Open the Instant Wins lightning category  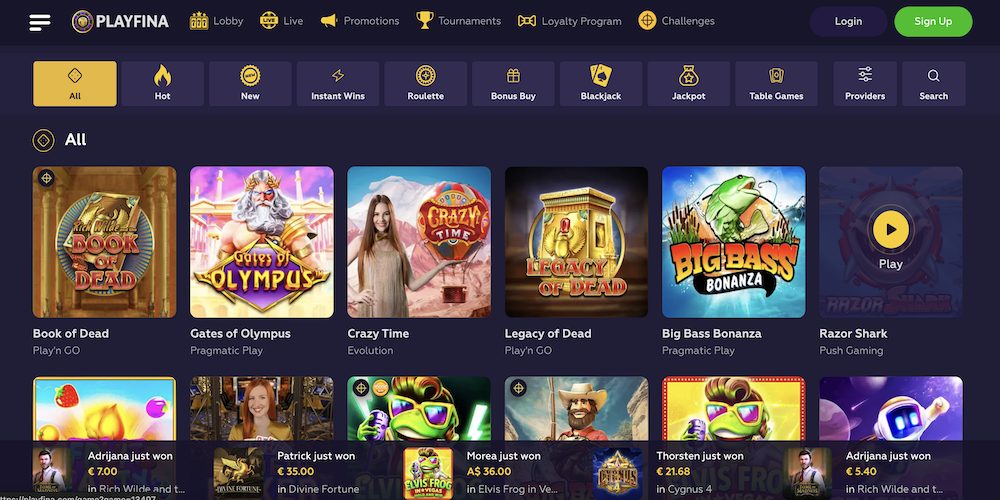coord(338,84)
